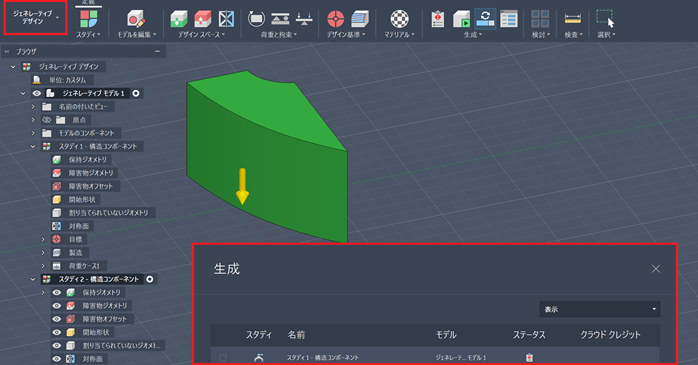The width and height of the screenshot is (698, 365).
Task: Open the ジェネレーティブ デザイン workspace switcher
Action: tap(35, 17)
